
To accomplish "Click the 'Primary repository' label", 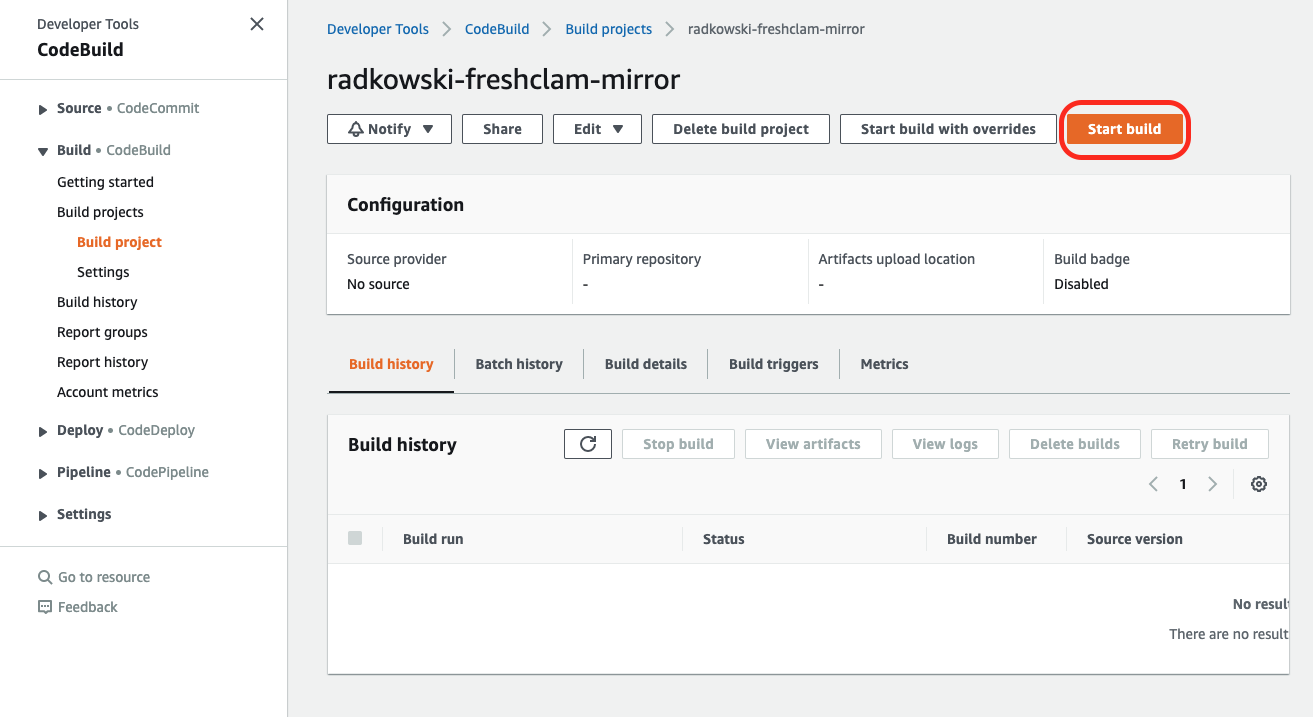I will (x=642, y=259).
